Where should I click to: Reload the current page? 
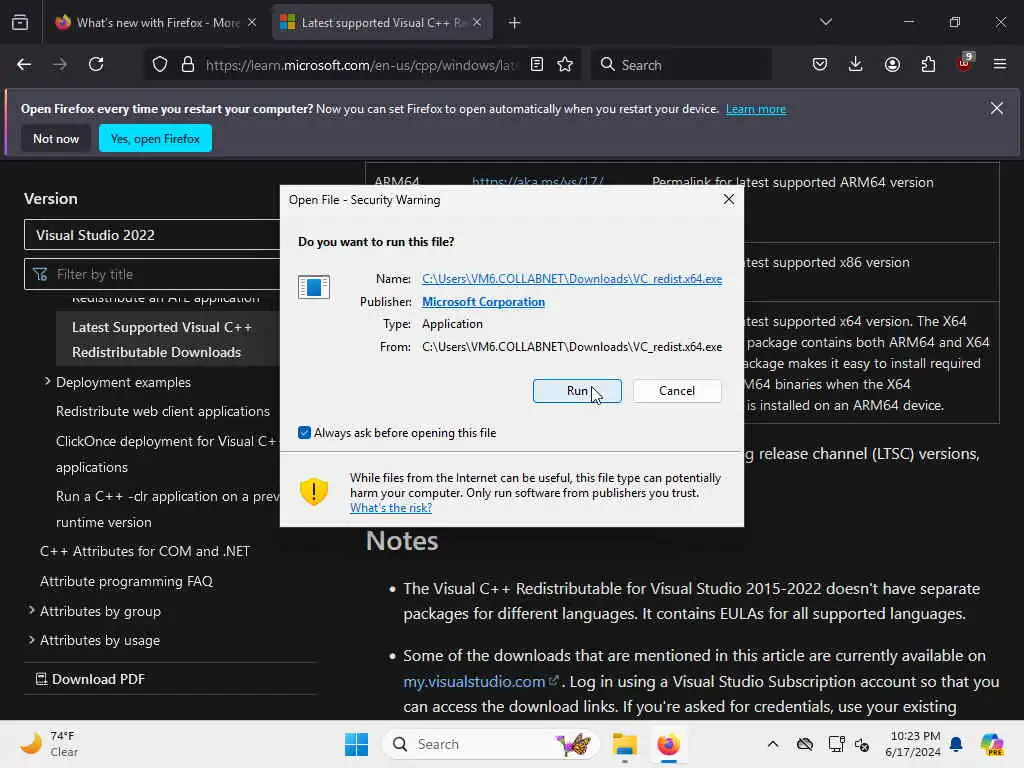96,65
